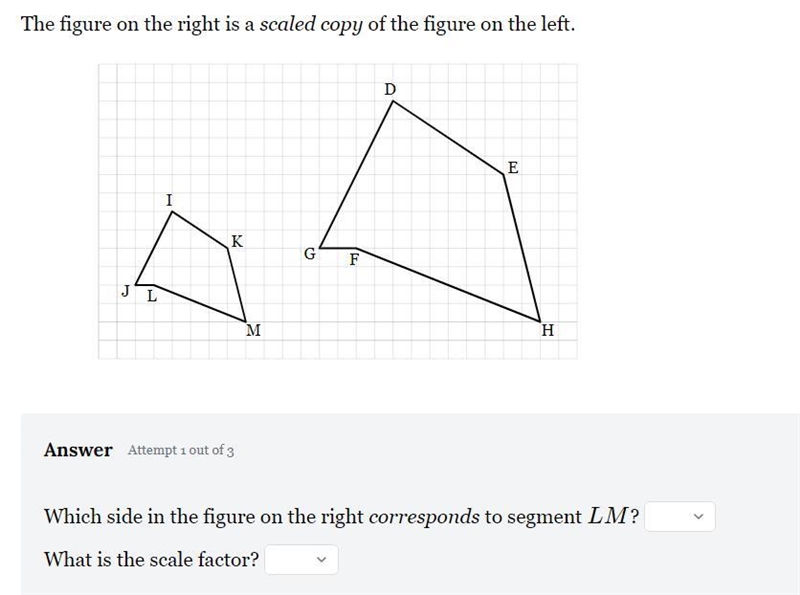Click the Answer heading
Image resolution: width=800 pixels, height=595 pixels.
coord(78,450)
